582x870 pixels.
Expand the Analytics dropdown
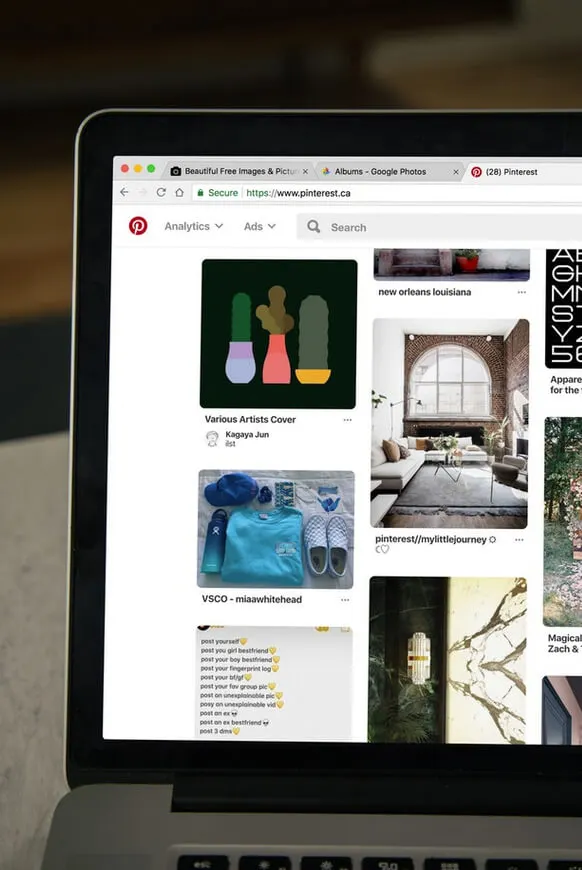coord(194,226)
